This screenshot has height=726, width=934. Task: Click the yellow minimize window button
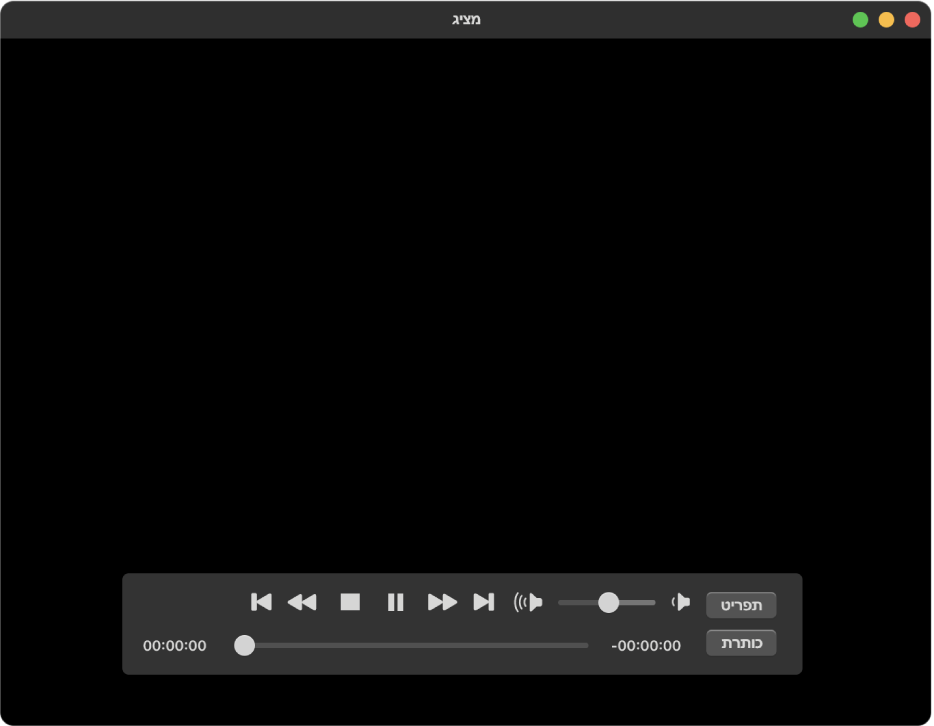pos(886,20)
